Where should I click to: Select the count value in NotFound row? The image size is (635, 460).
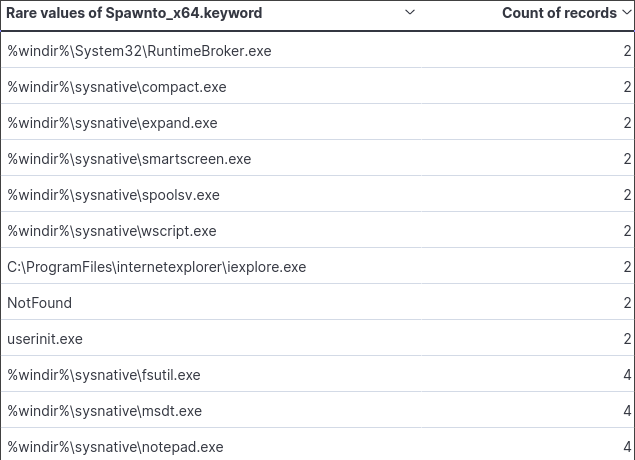(x=627, y=303)
